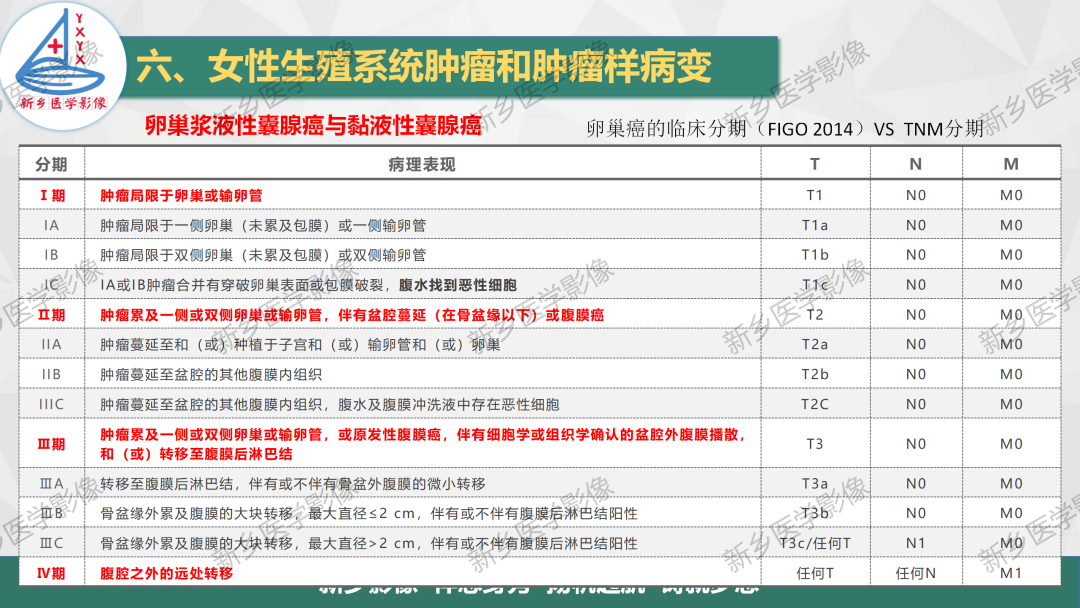Click the 任何T cell in Ⅳ期 row
Image resolution: width=1080 pixels, height=608 pixels.
tap(815, 573)
